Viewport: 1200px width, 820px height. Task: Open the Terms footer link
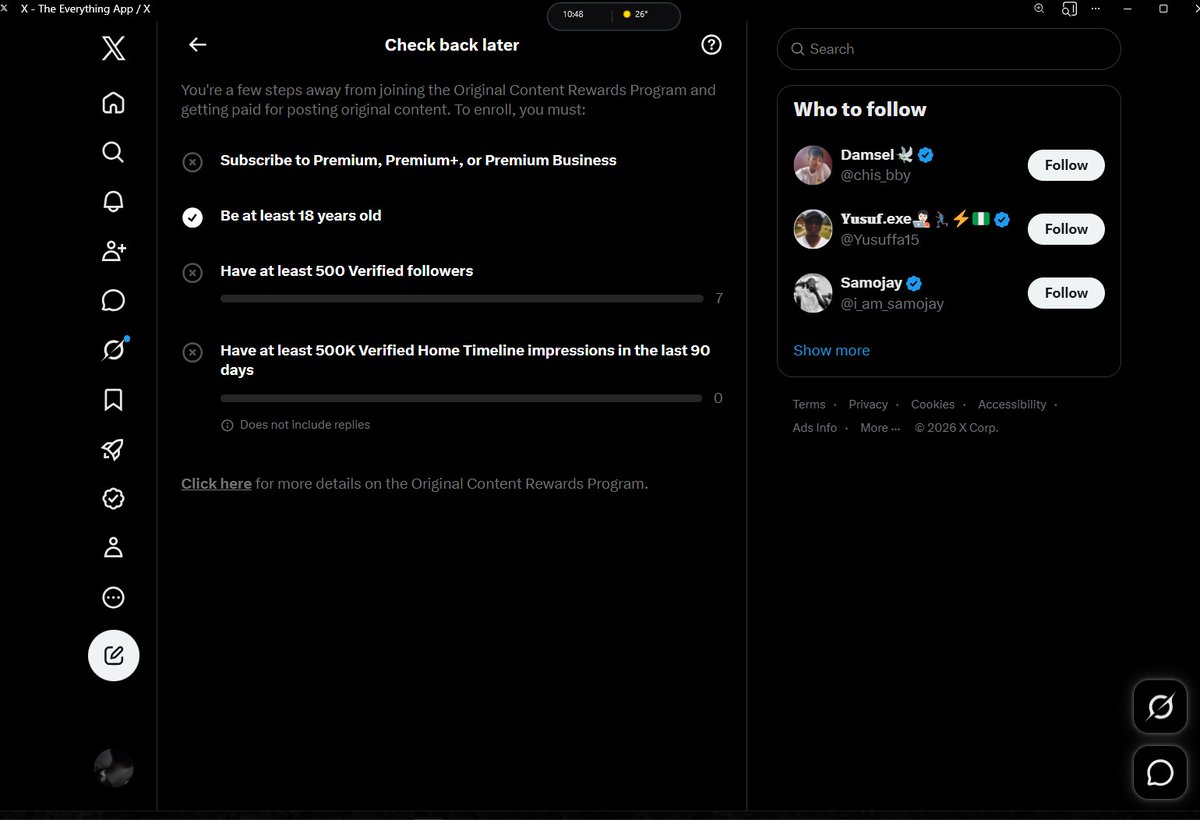(x=809, y=404)
